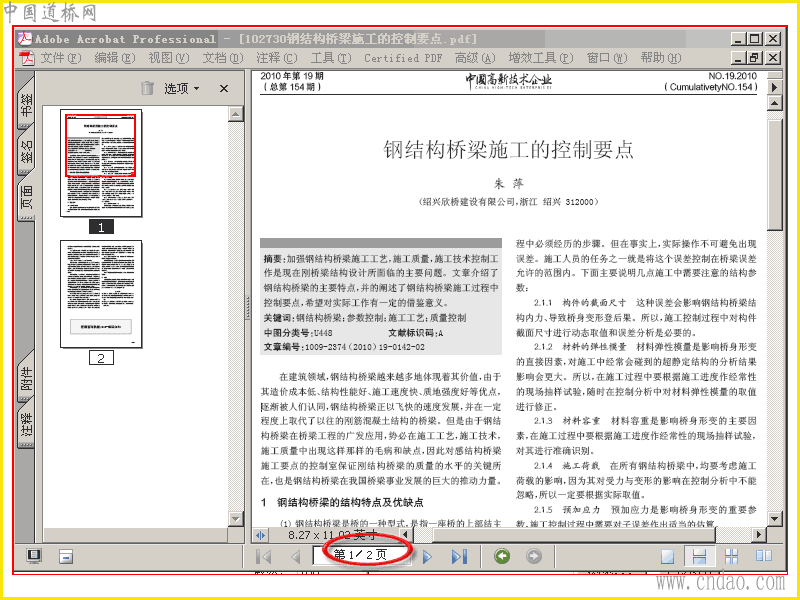Jump to last page
The width and height of the screenshot is (800, 600).
459,556
